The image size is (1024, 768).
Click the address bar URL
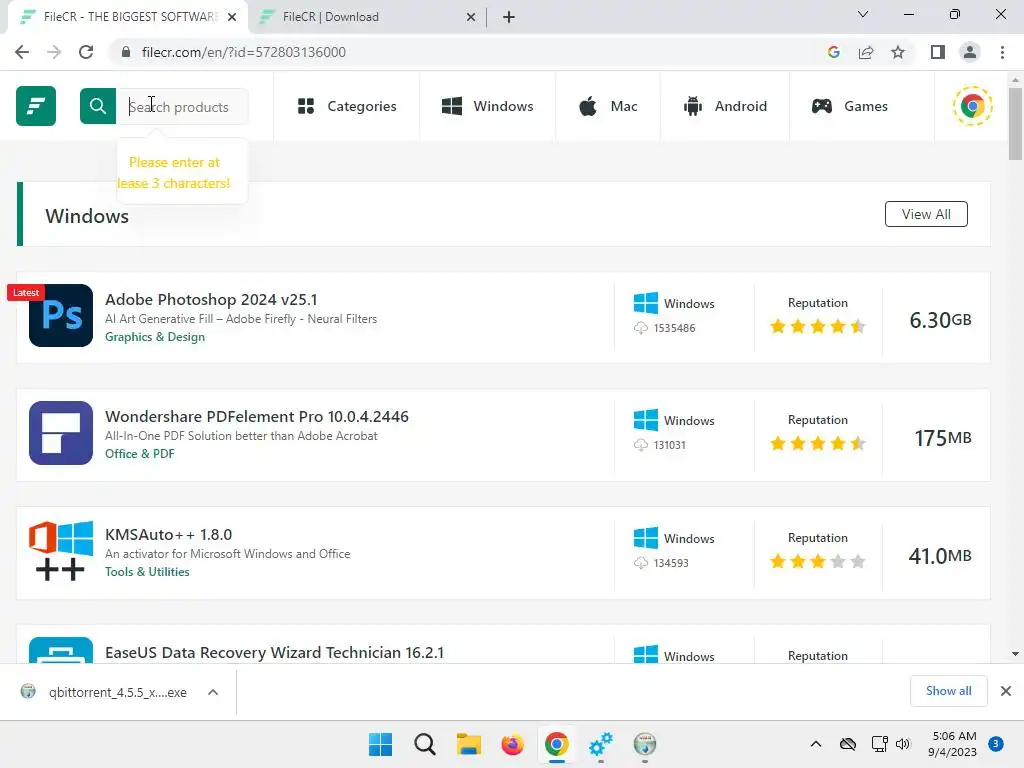click(x=244, y=52)
